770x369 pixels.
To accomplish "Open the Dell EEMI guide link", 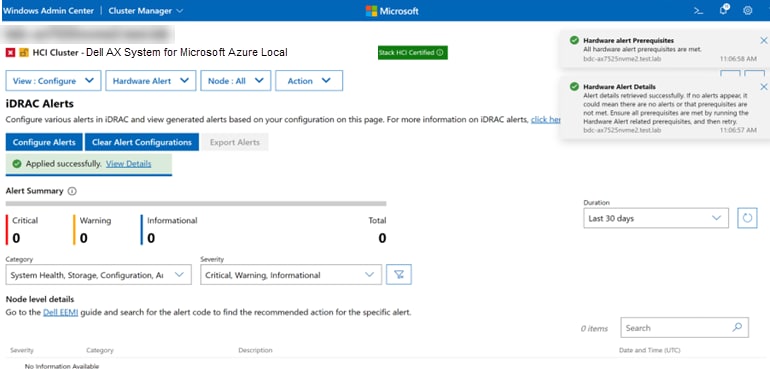I will [x=61, y=312].
